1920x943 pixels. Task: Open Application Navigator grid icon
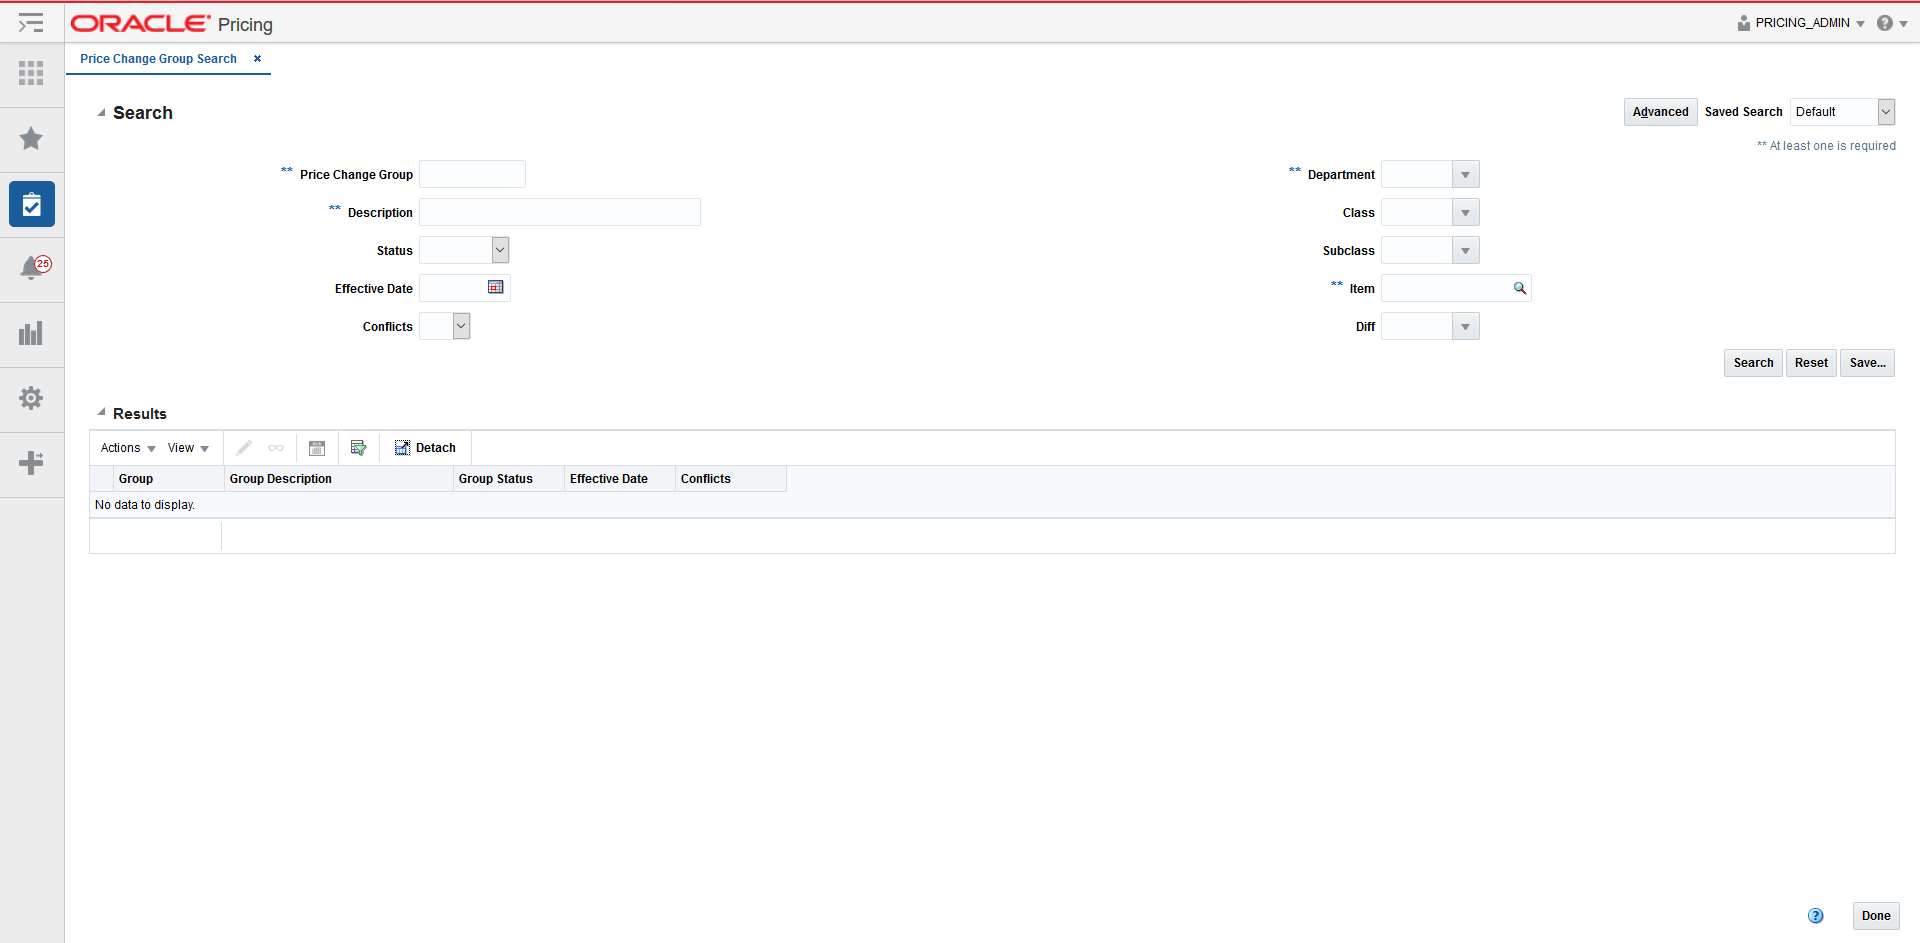click(31, 73)
